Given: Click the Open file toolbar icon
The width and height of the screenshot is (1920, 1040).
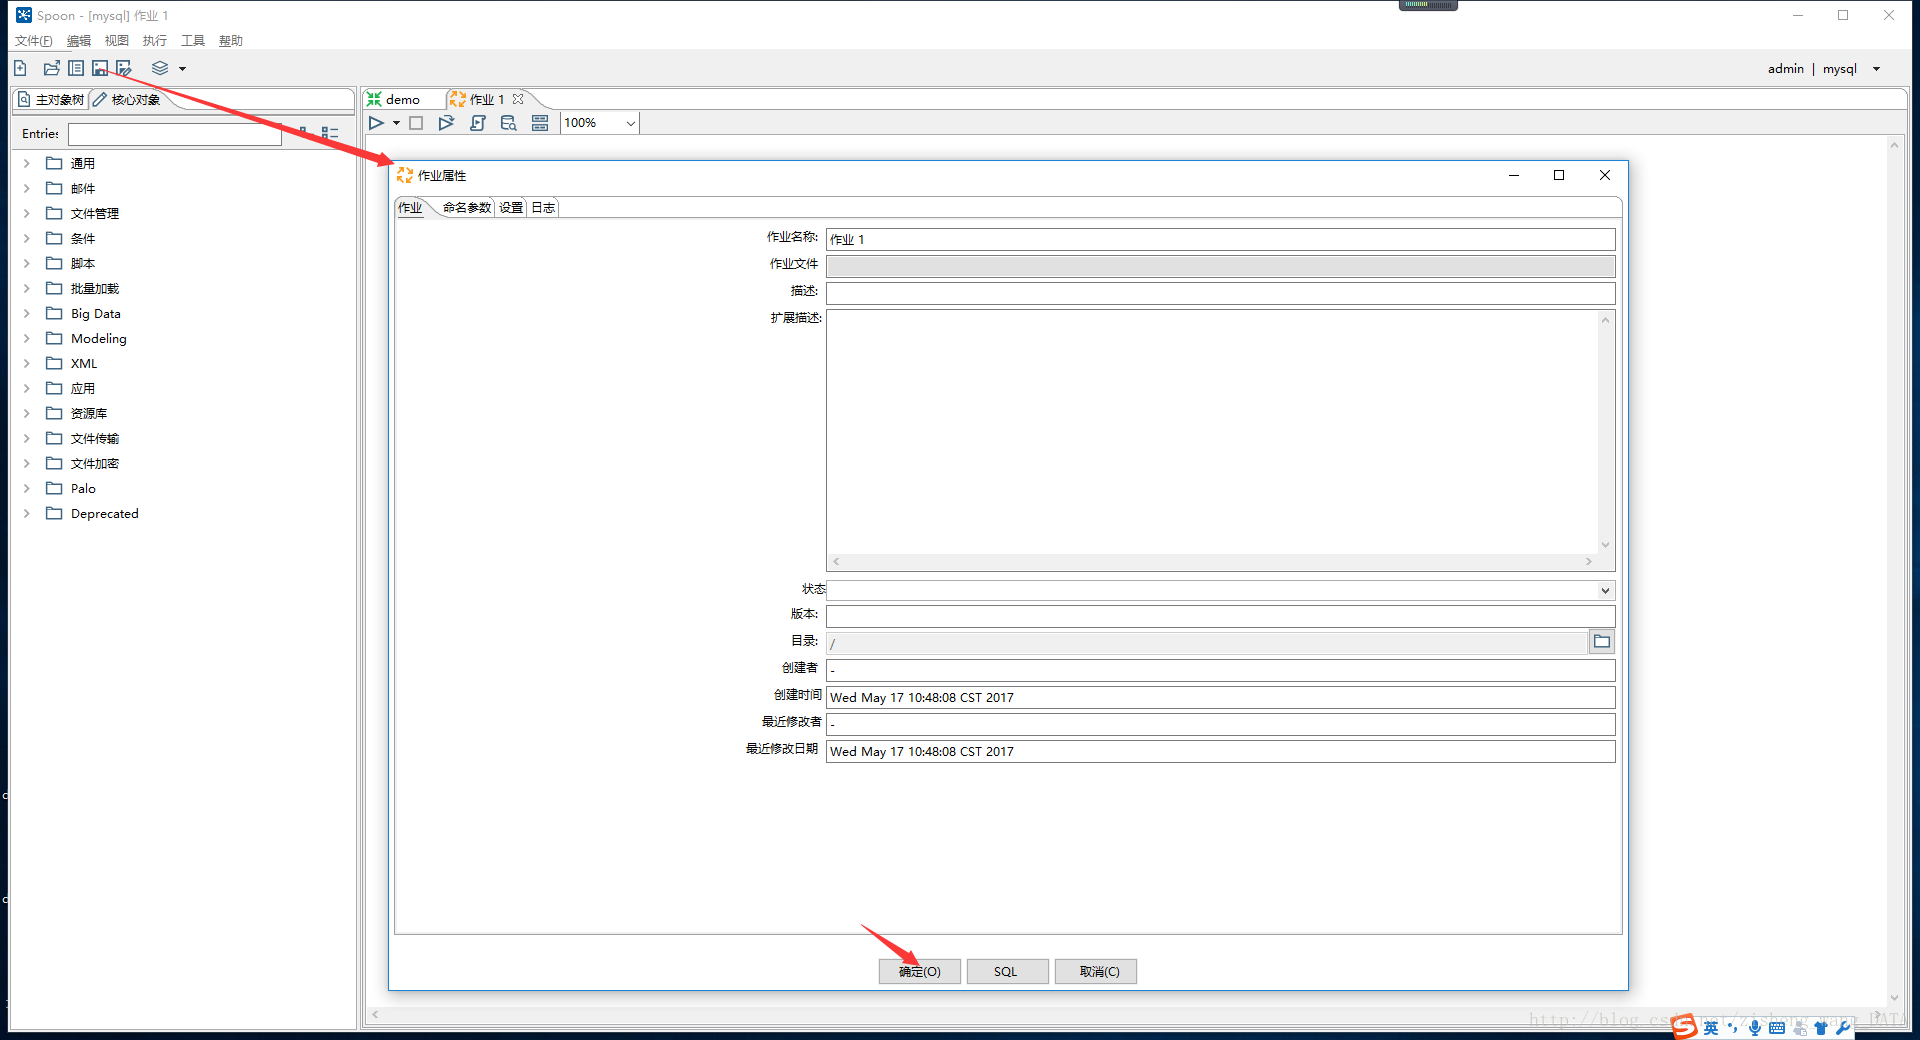Looking at the screenshot, I should [52, 68].
